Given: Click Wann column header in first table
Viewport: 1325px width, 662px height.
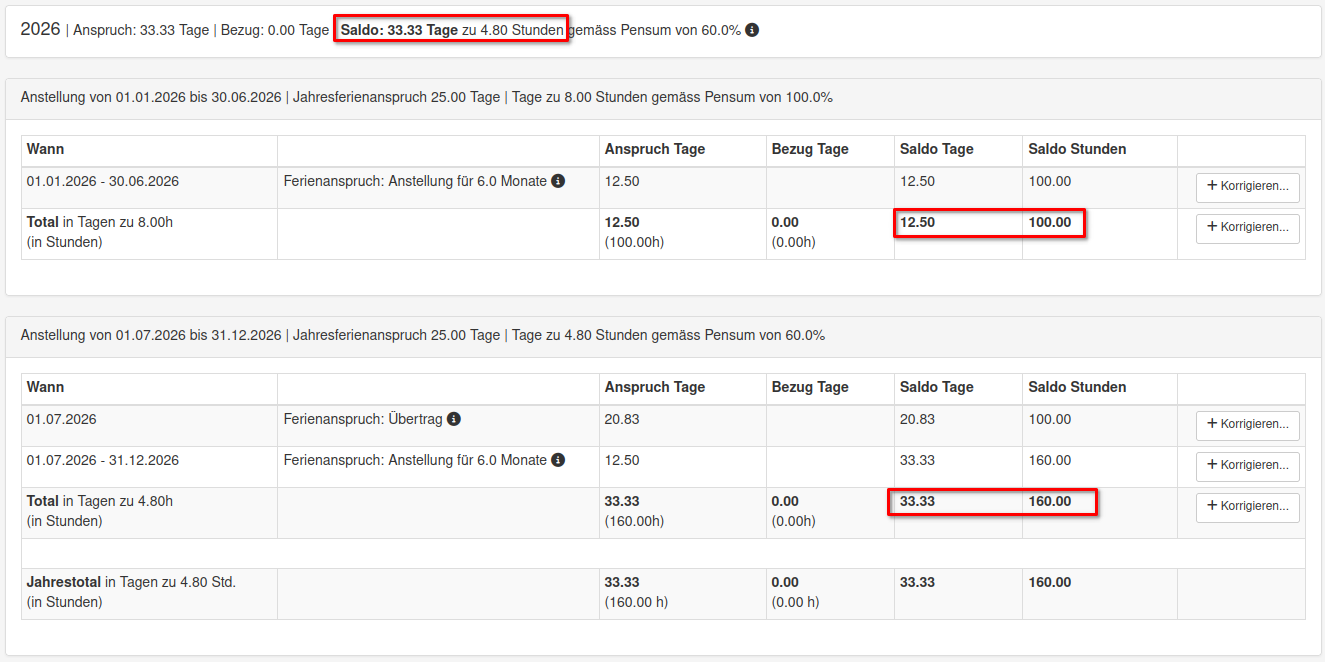Looking at the screenshot, I should (45, 149).
